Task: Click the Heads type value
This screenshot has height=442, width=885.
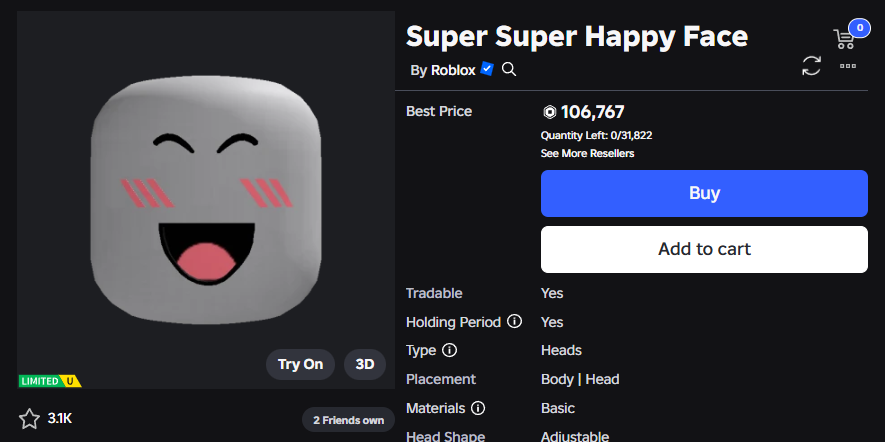Action: [561, 351]
